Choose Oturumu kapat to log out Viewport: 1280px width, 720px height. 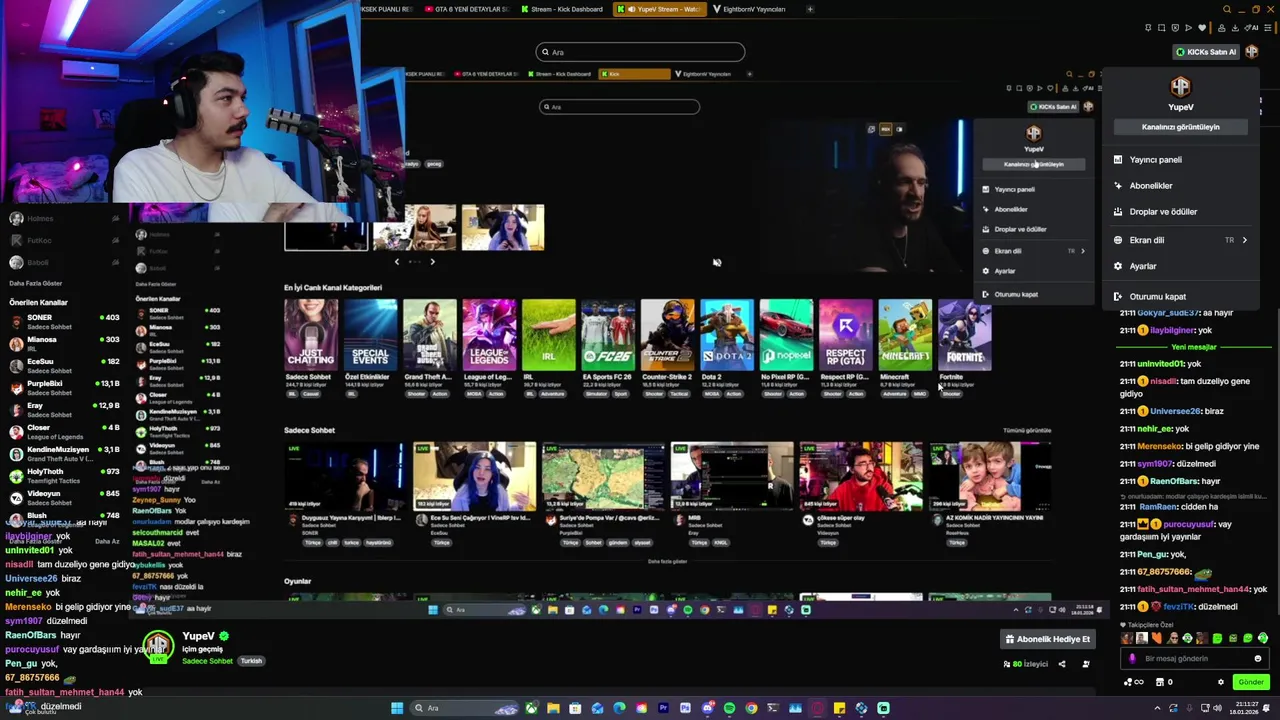click(x=1158, y=297)
